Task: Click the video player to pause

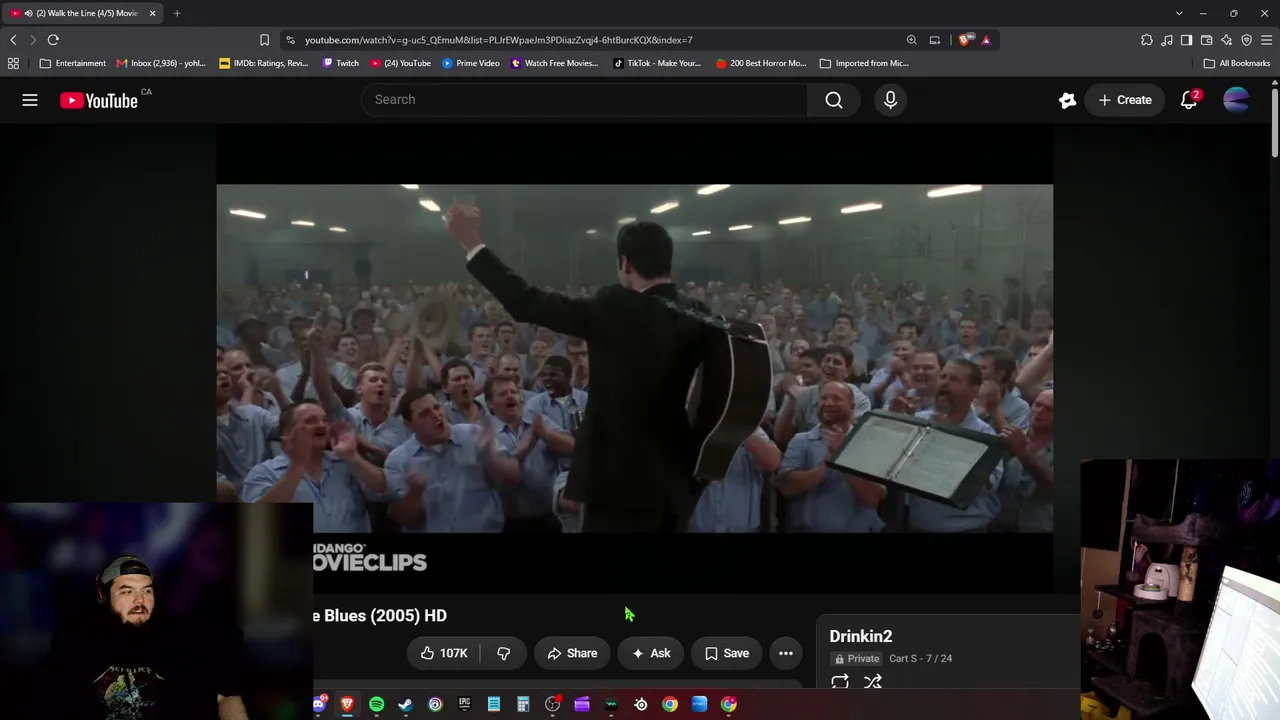Action: click(x=635, y=358)
